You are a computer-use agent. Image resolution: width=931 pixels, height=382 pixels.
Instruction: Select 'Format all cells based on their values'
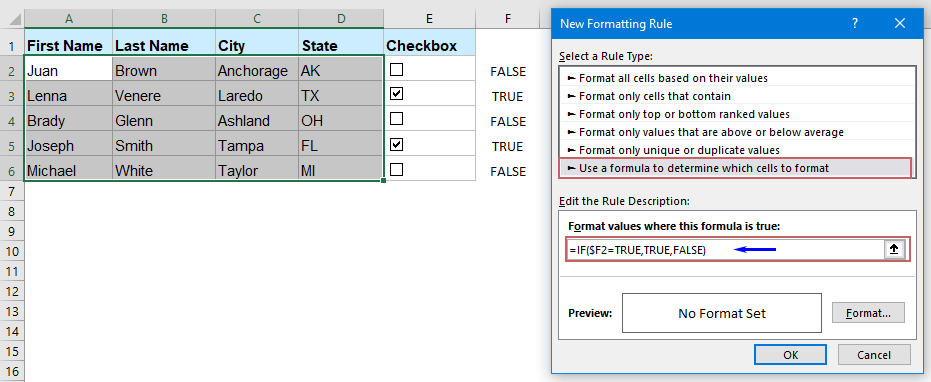[735, 78]
